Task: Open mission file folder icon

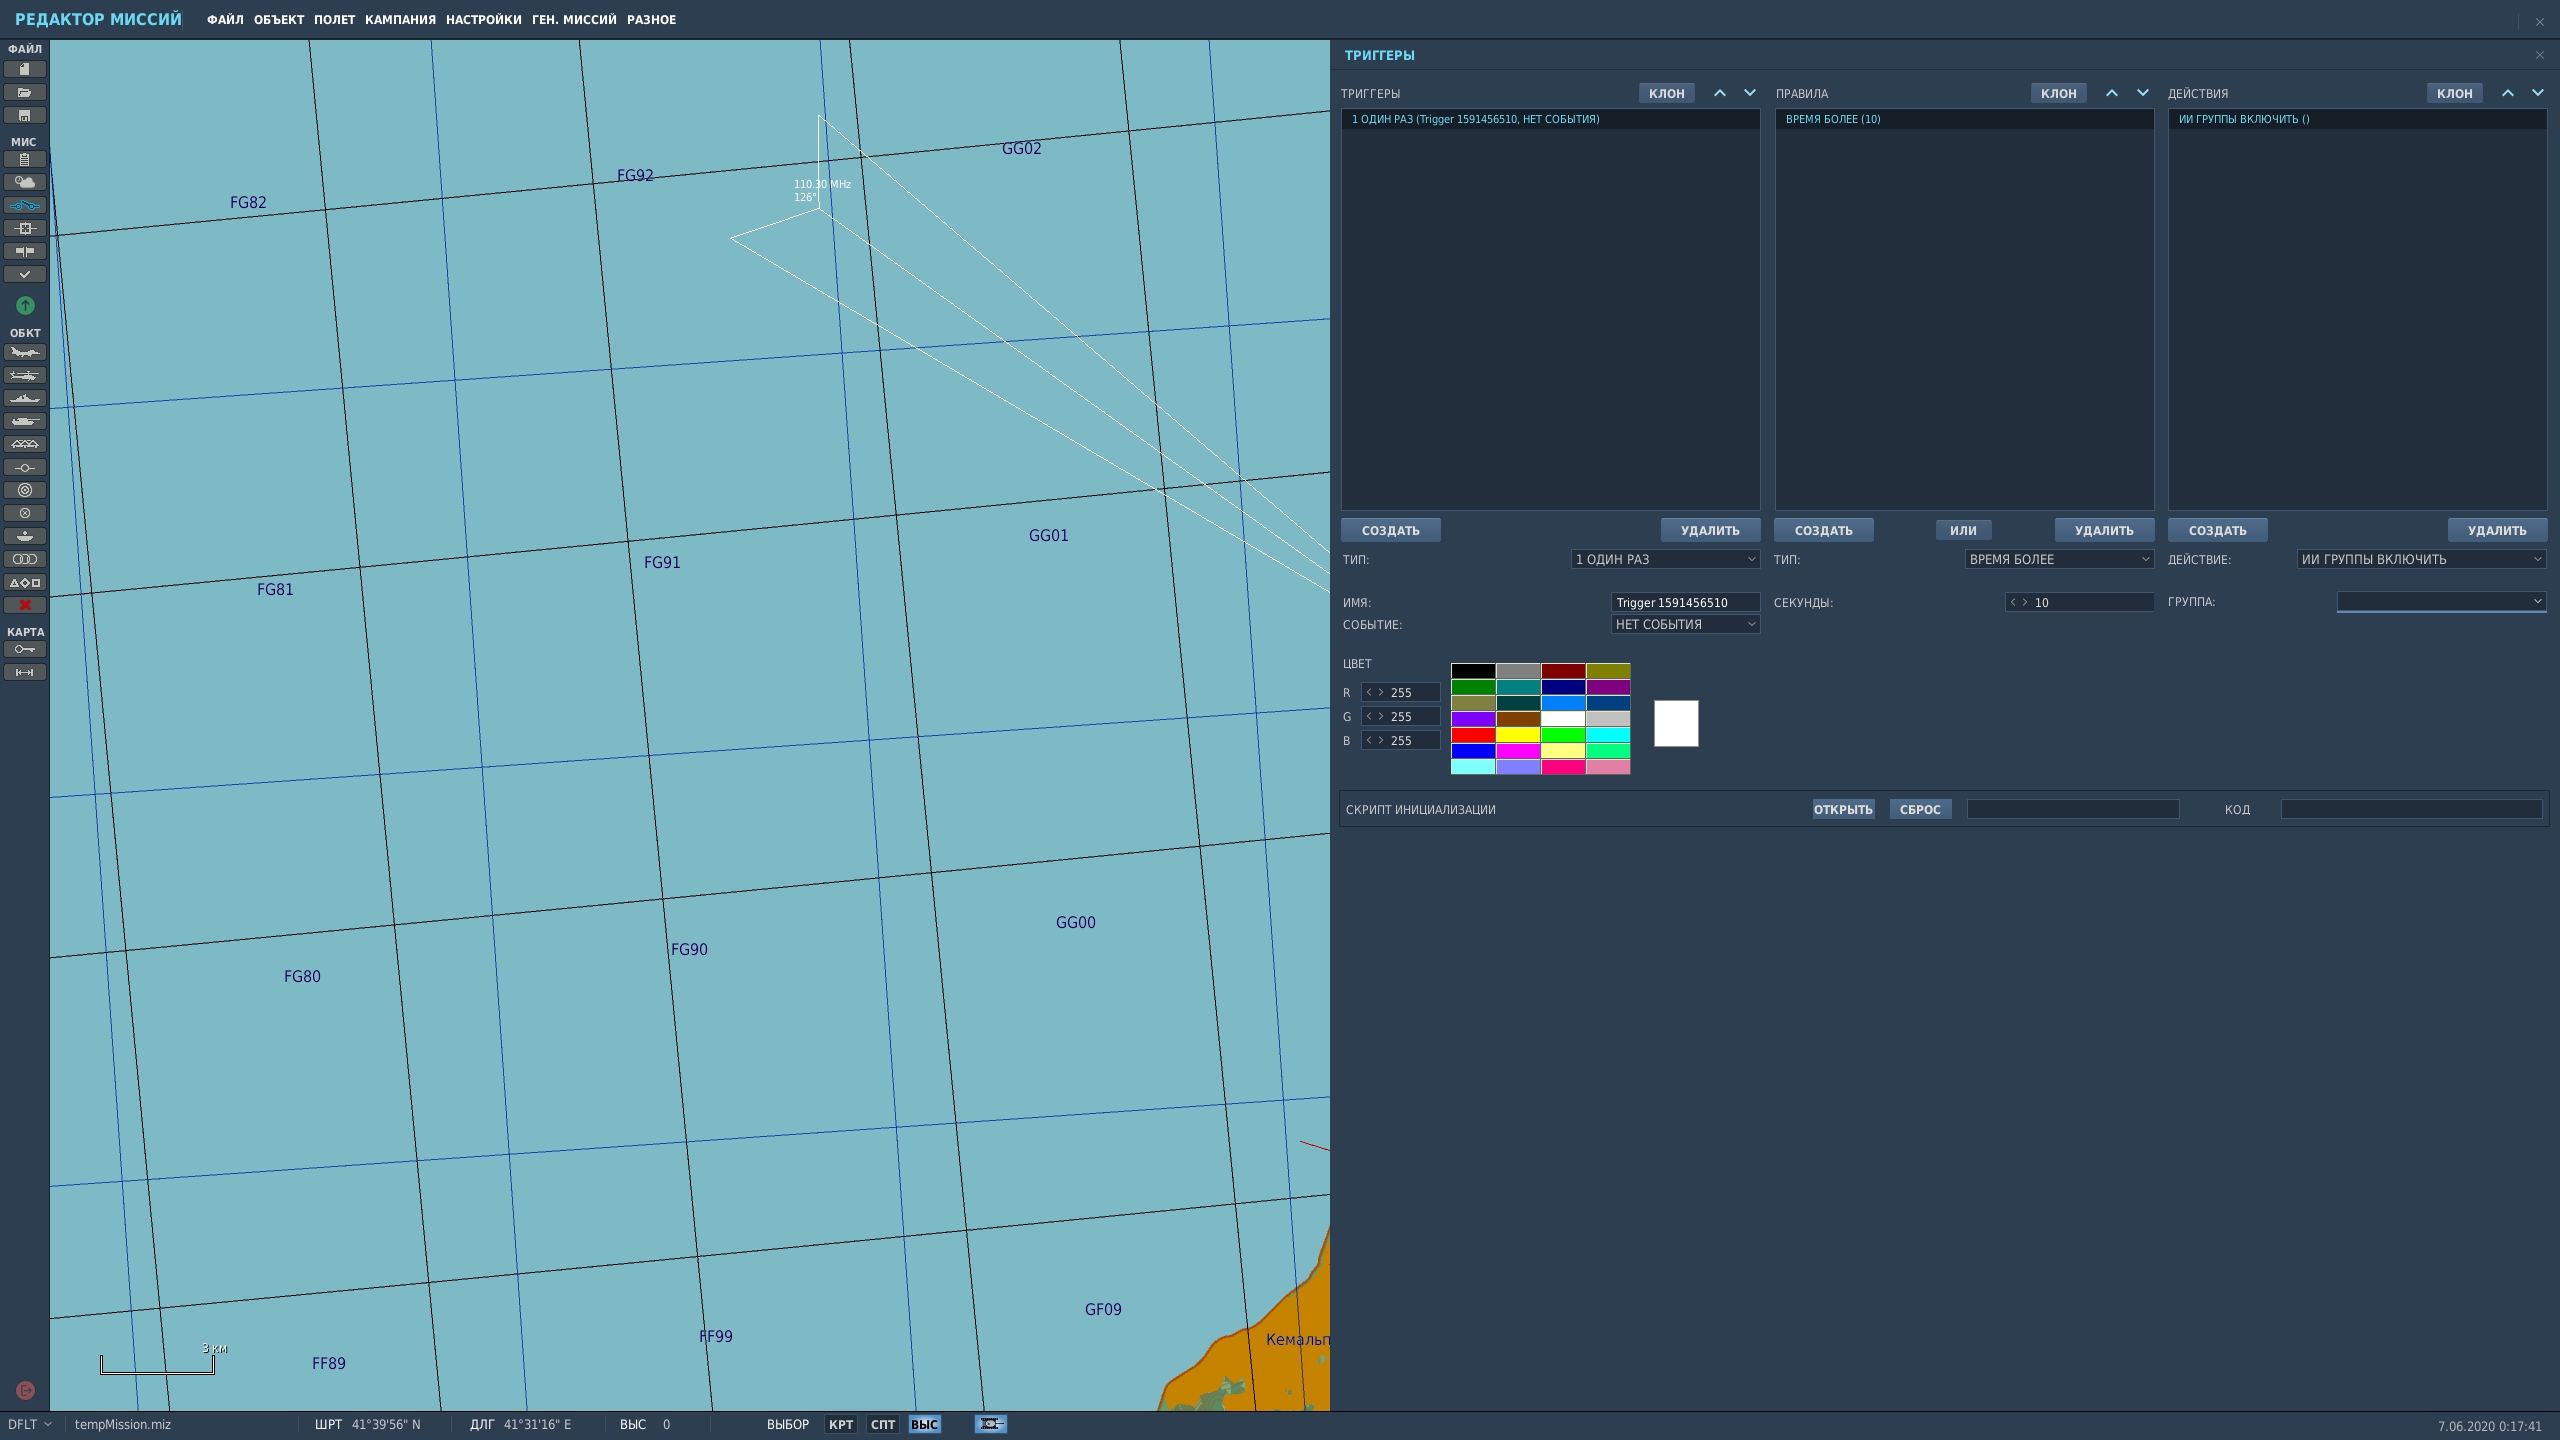Action: (x=25, y=92)
